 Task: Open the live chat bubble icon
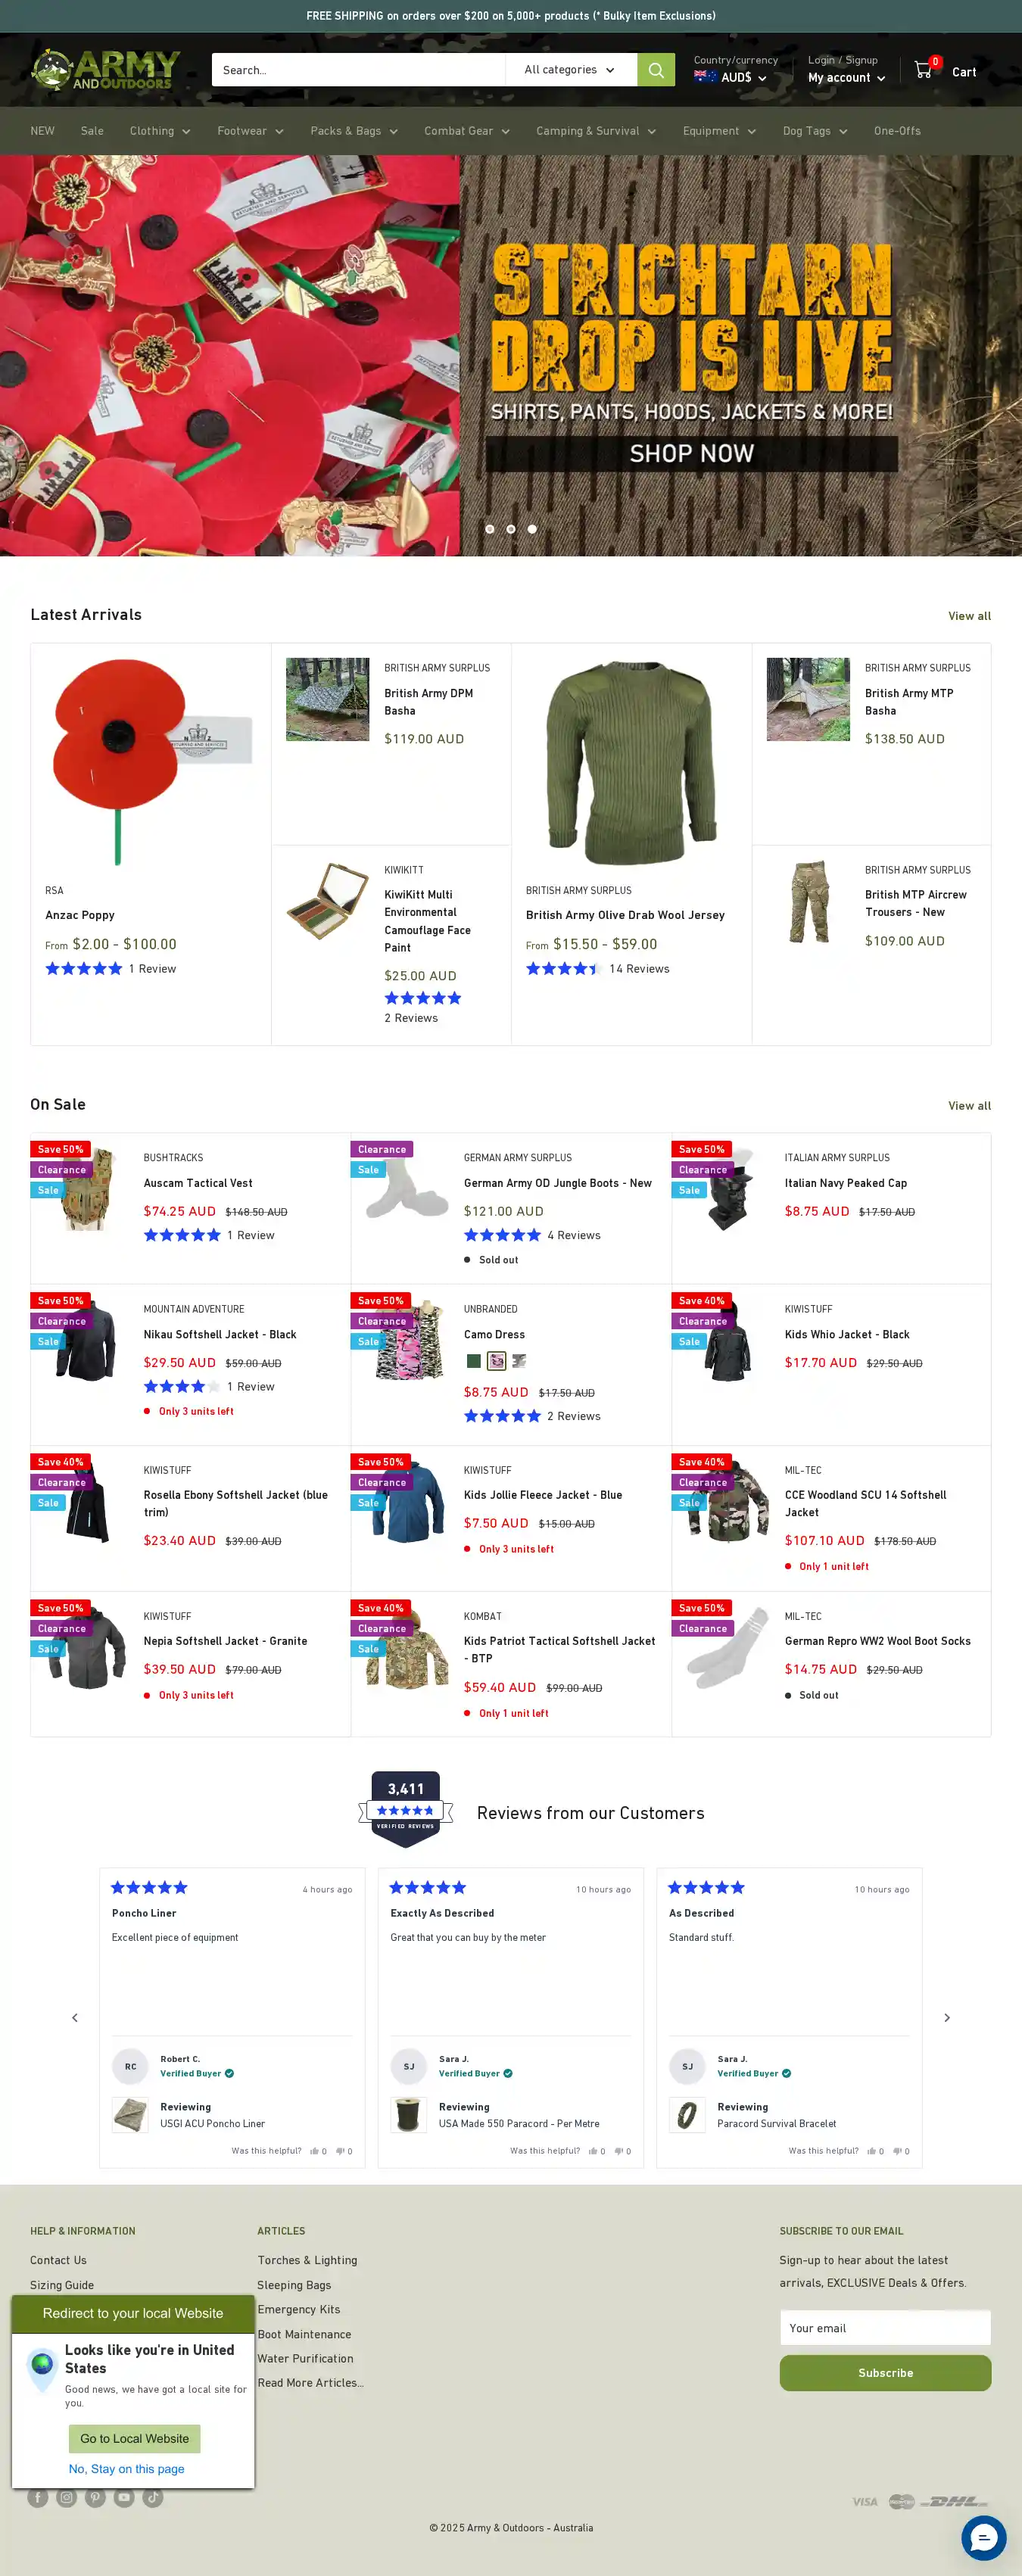pos(983,2537)
